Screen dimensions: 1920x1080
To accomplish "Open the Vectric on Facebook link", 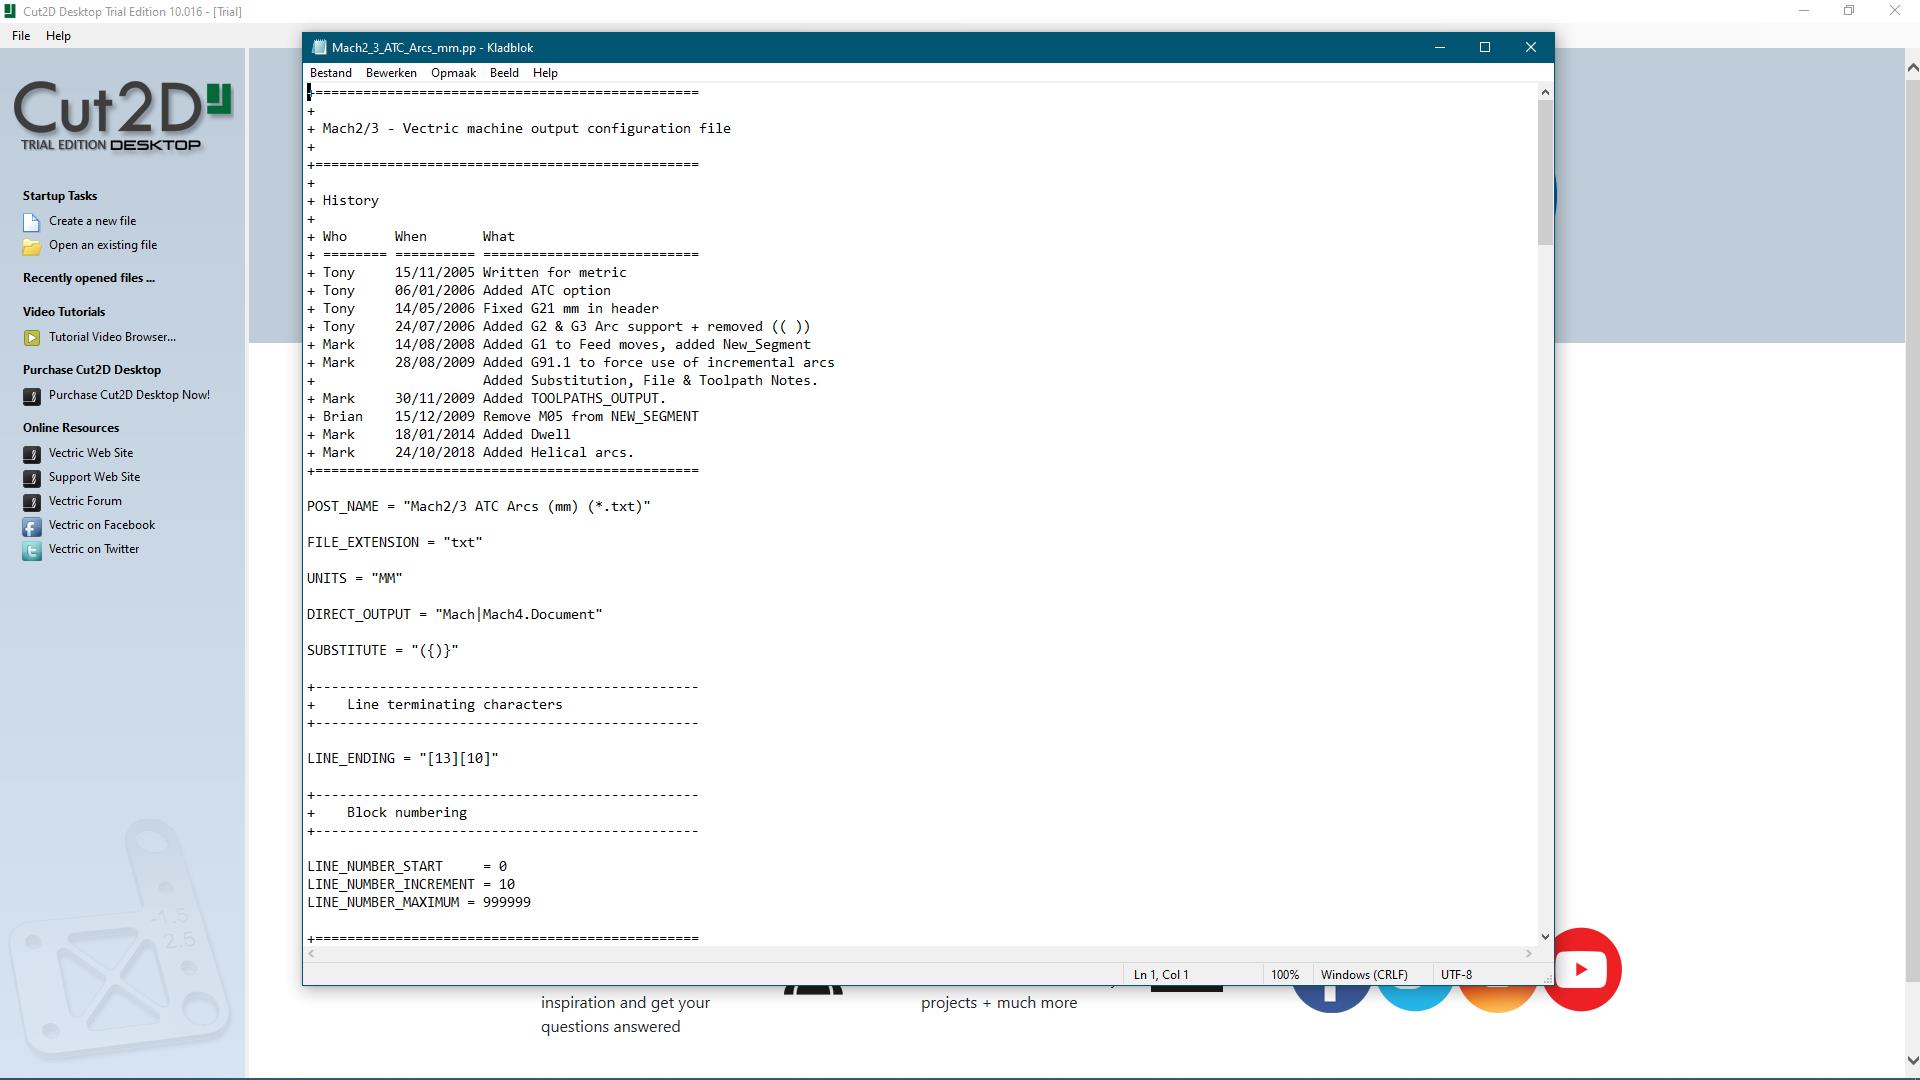I will (x=102, y=525).
